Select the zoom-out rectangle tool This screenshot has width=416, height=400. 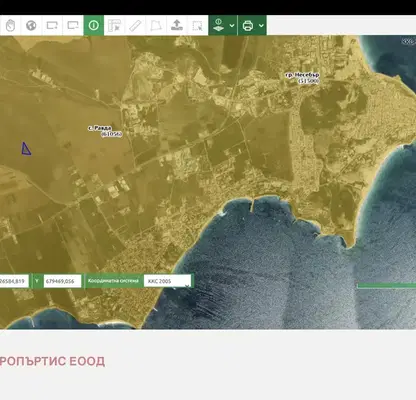[73, 25]
